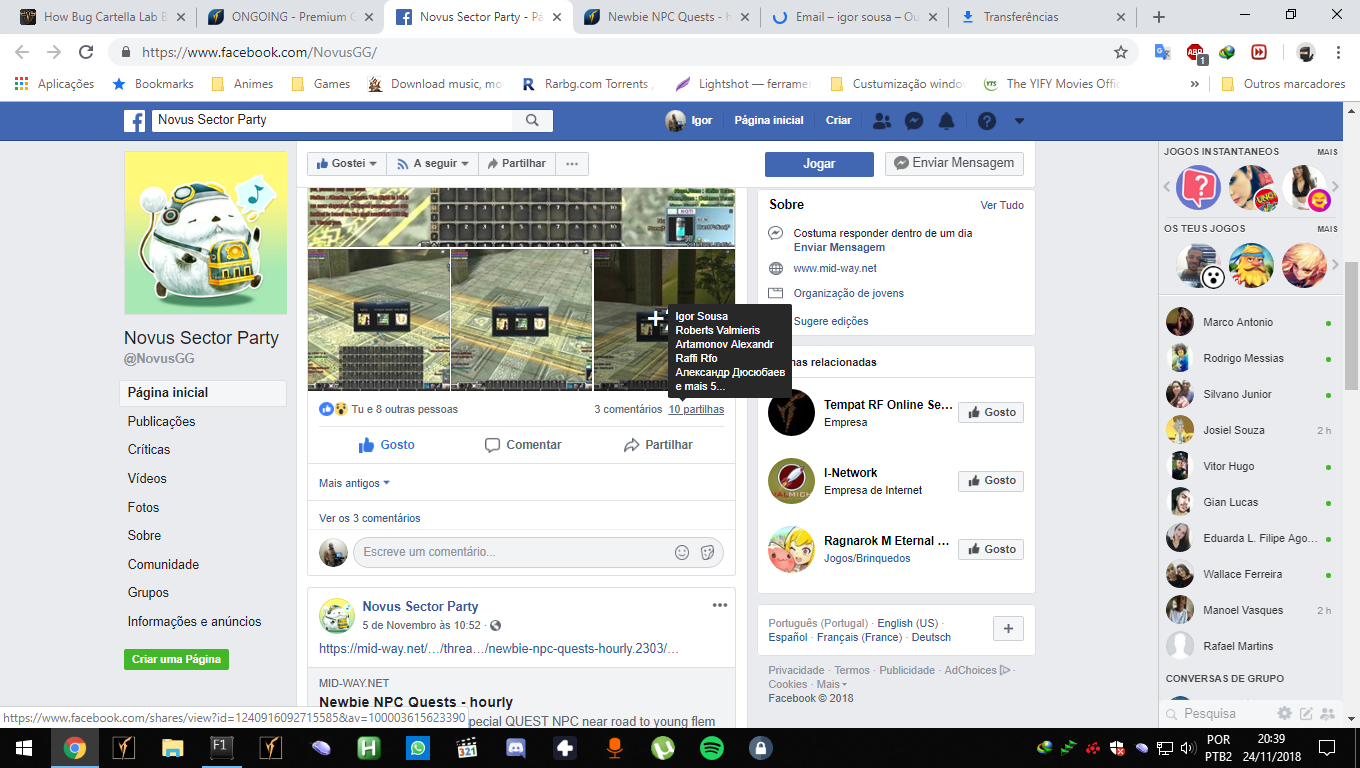Click Ver Tudo in Sobre panel
Viewport: 1360px width, 768px height.
click(x=1002, y=205)
